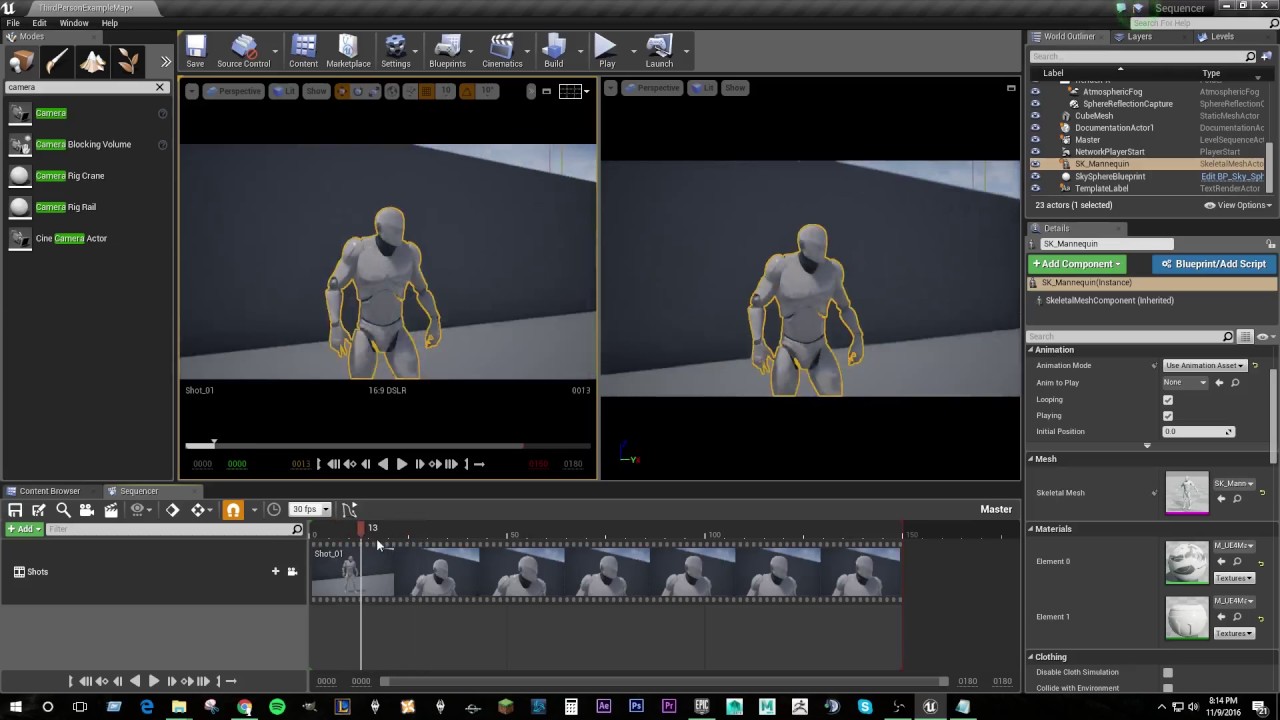Image resolution: width=1280 pixels, height=720 pixels.
Task: Toggle the Looping checkbox
Action: (x=1167, y=400)
